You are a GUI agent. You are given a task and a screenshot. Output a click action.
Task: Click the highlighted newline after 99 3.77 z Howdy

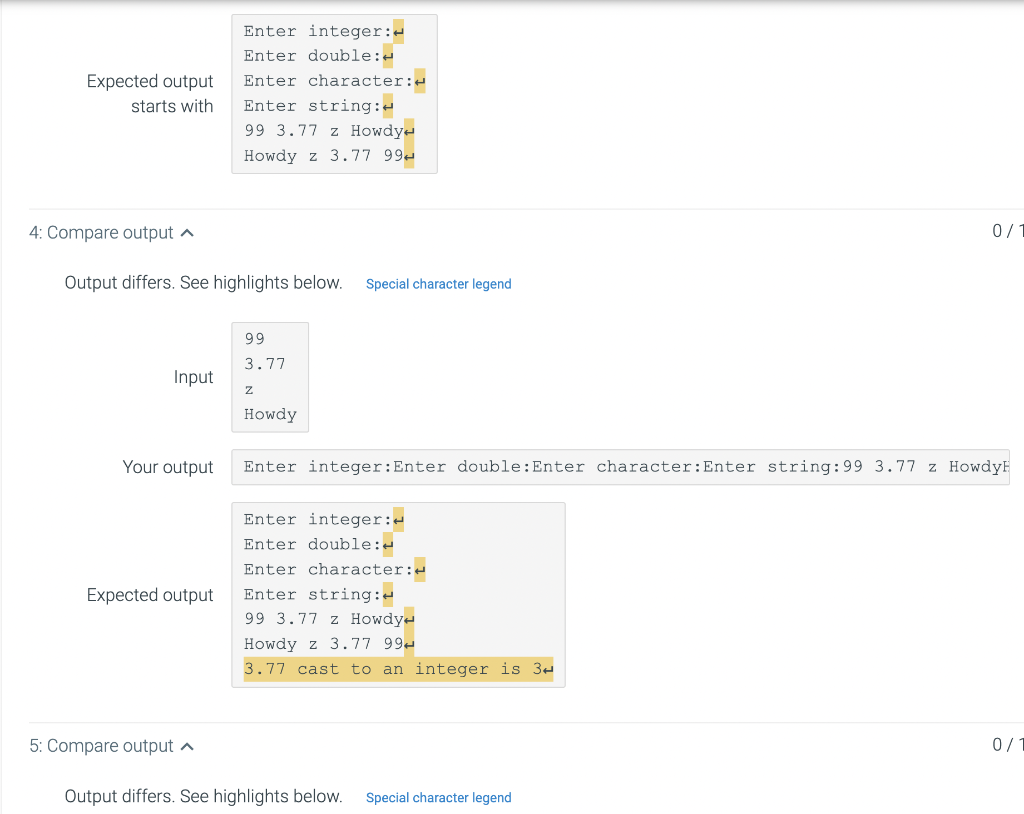tap(410, 619)
